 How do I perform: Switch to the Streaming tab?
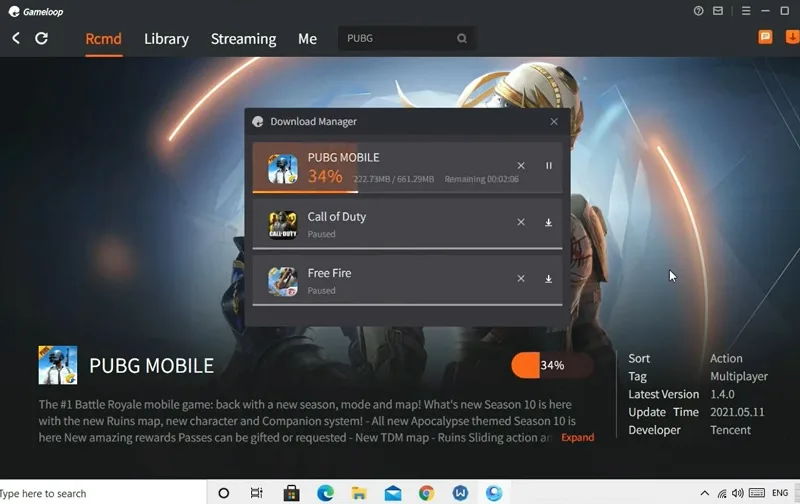click(x=243, y=39)
